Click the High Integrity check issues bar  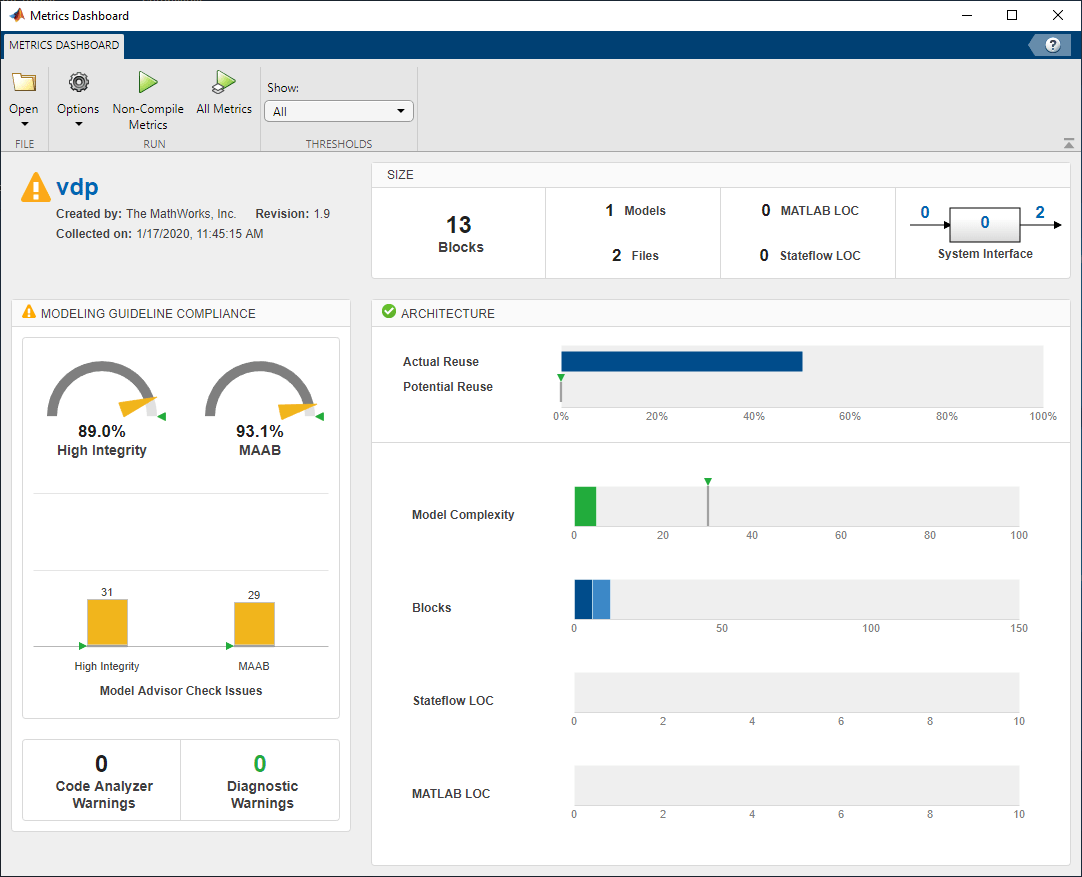[x=107, y=622]
